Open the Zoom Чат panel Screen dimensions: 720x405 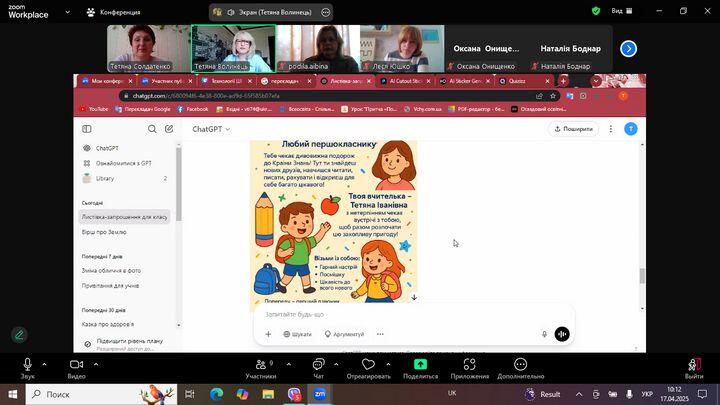[318, 368]
